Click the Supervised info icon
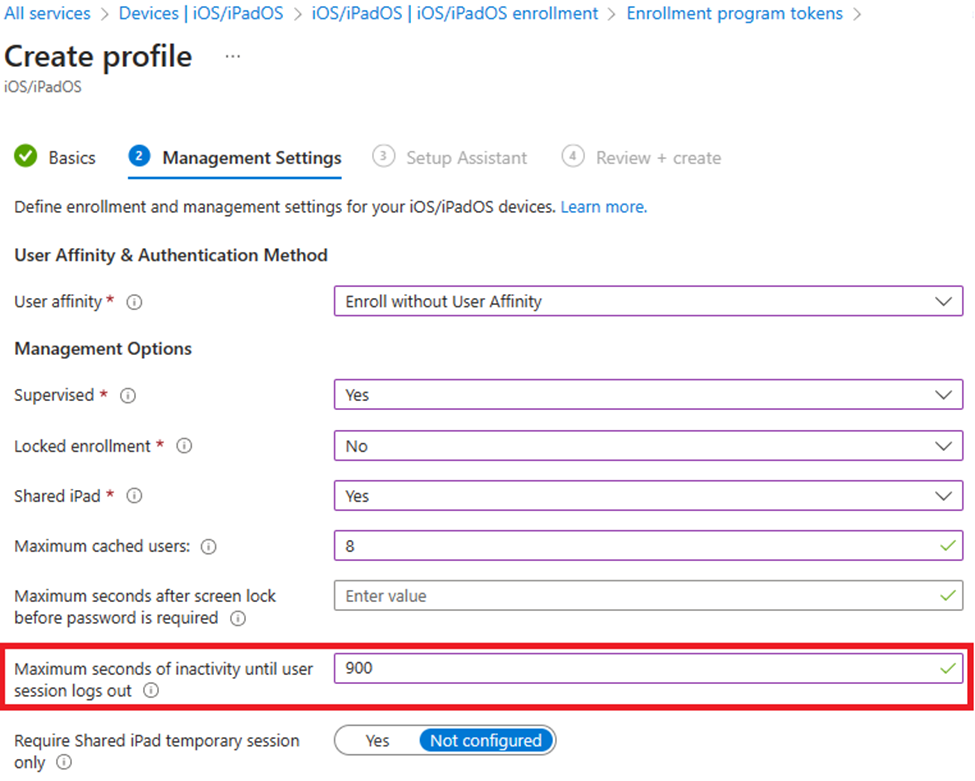975x781 pixels. click(x=128, y=395)
